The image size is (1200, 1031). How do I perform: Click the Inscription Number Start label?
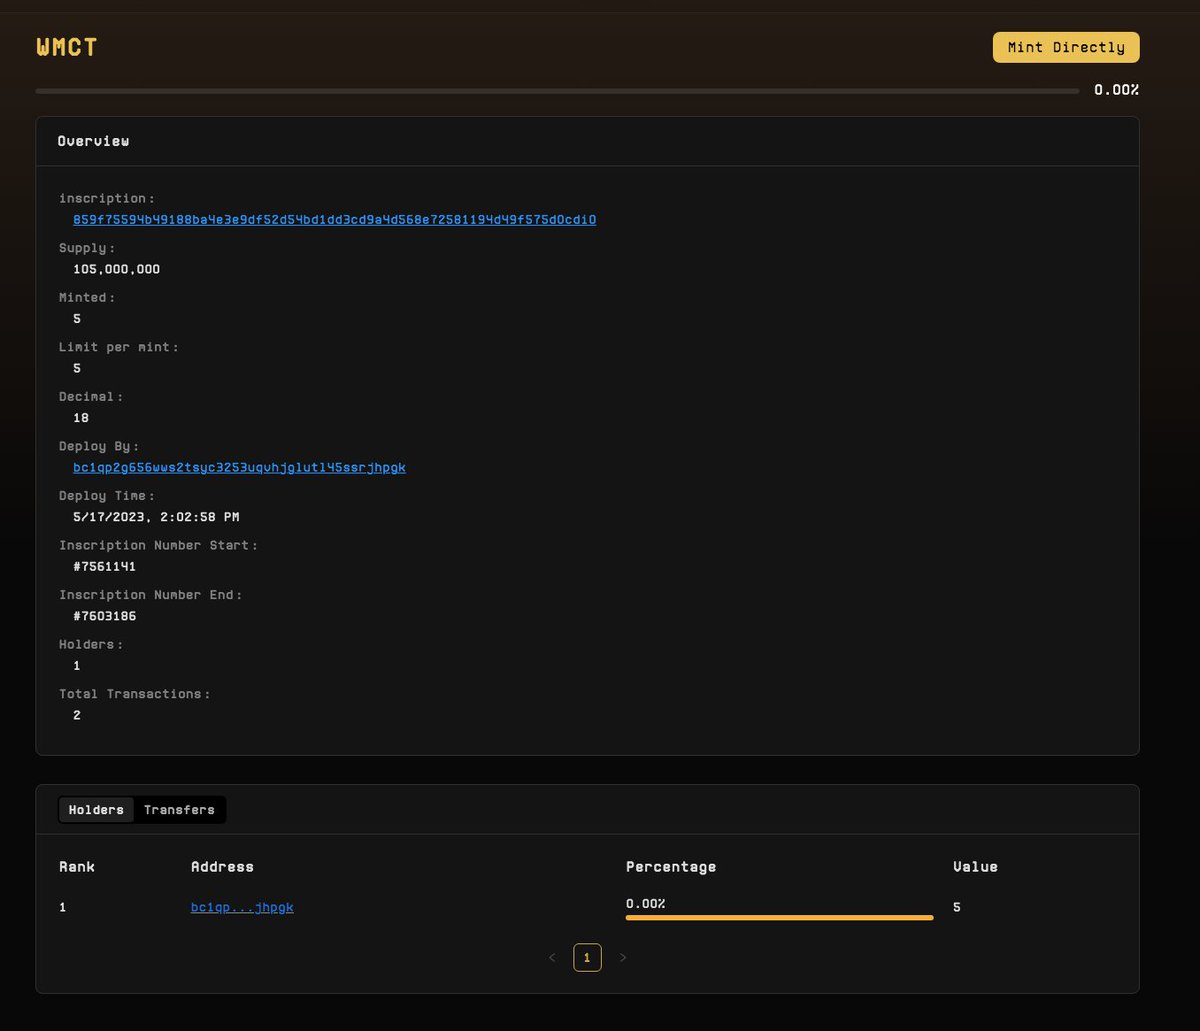[158, 546]
